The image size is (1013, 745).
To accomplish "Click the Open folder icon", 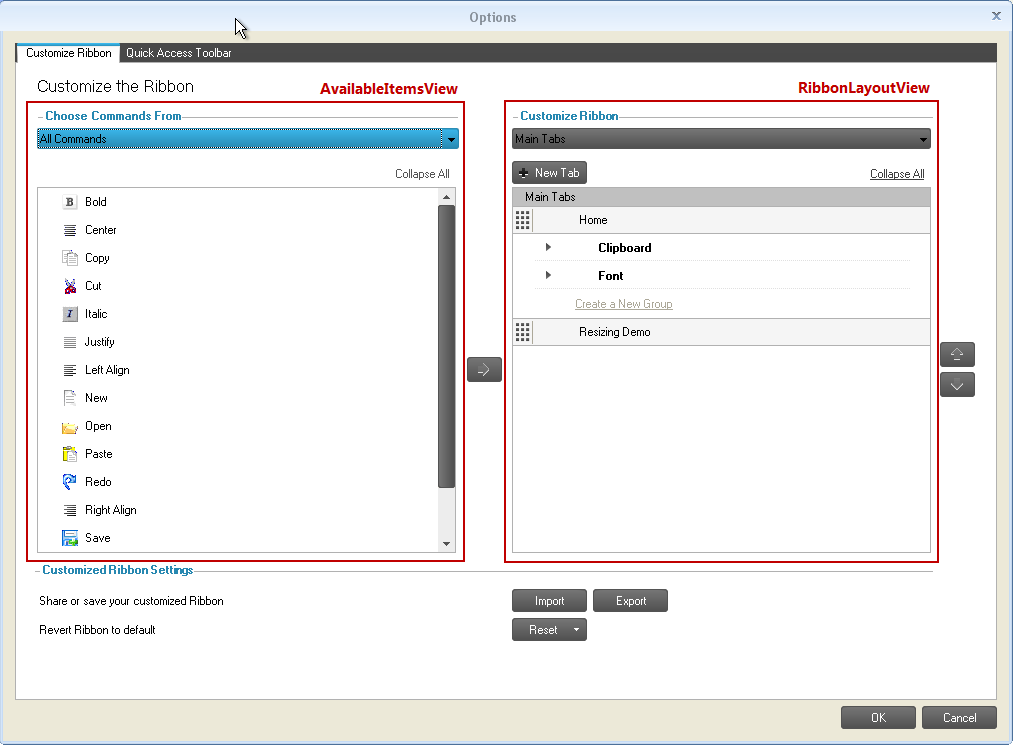I will [68, 425].
